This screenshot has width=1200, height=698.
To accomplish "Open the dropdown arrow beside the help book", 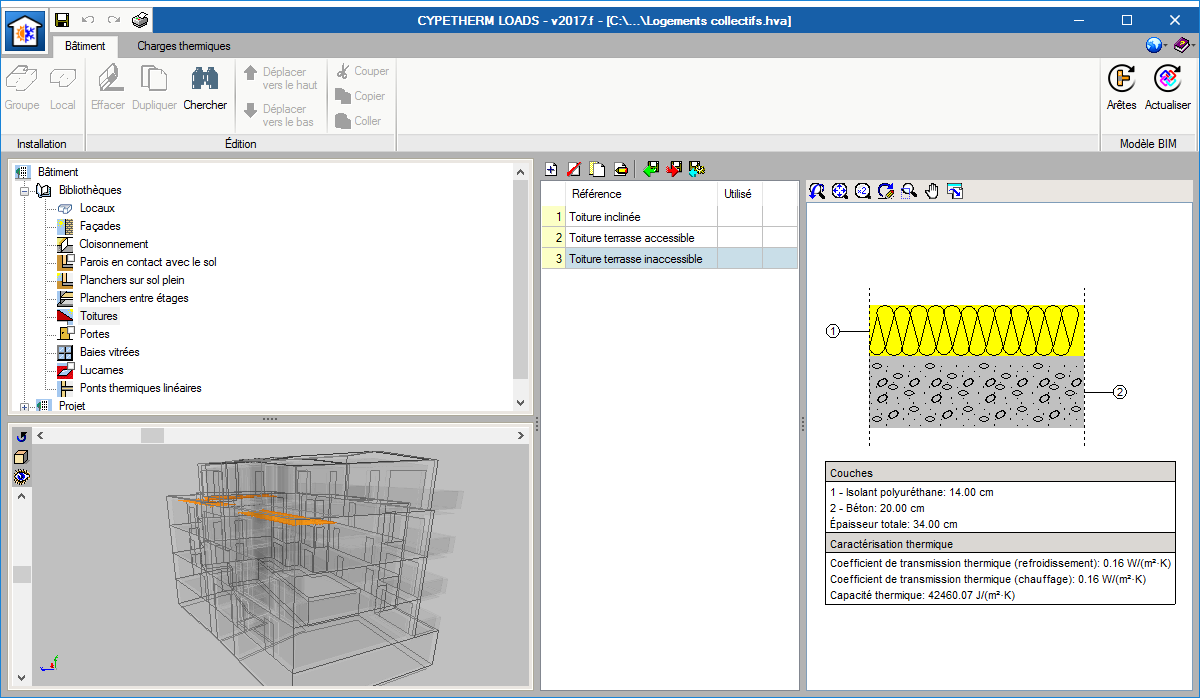I will click(x=1192, y=46).
